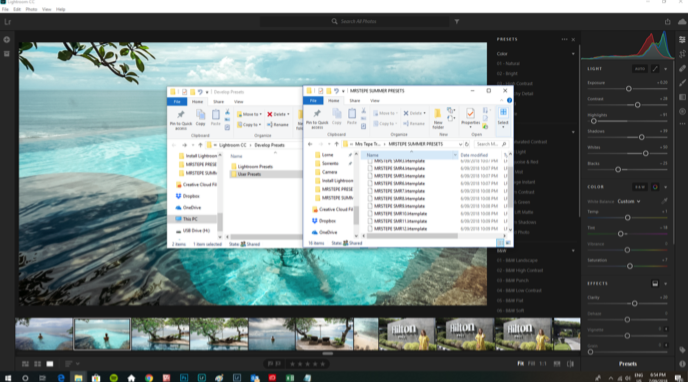
Task: Click Properties in MRSTEPE SUMMER PRESETS window
Action: 470,118
